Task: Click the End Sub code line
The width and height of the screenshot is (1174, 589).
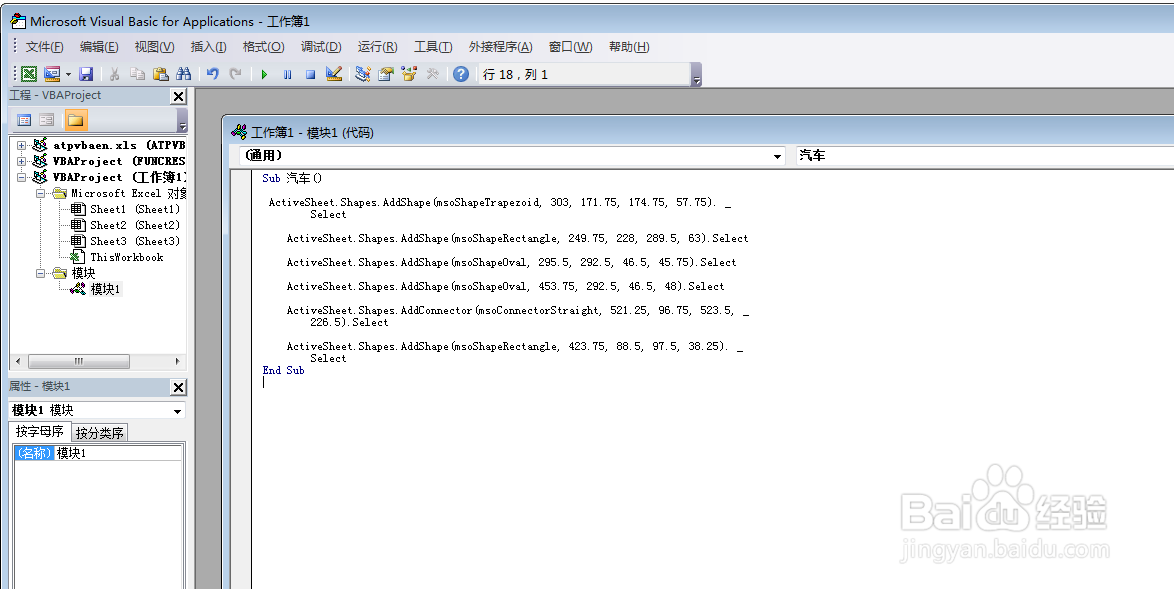Action: 284,370
